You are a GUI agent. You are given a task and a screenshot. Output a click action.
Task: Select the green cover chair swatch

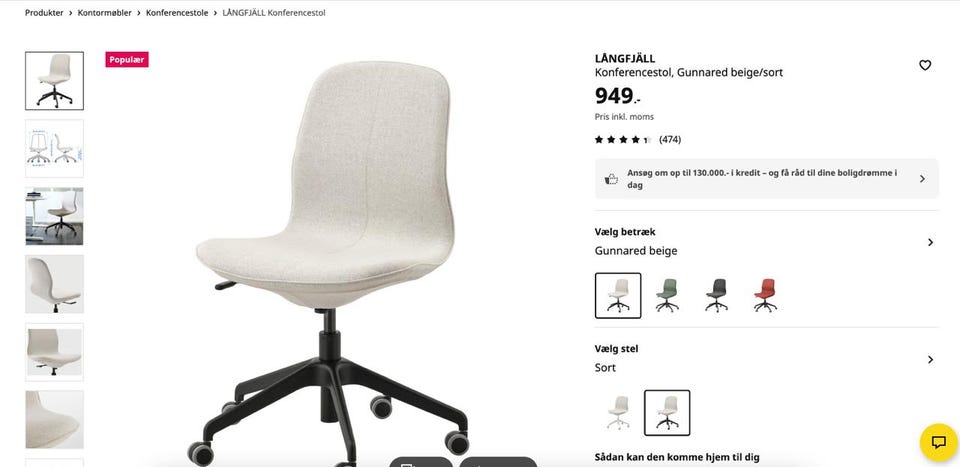point(667,296)
